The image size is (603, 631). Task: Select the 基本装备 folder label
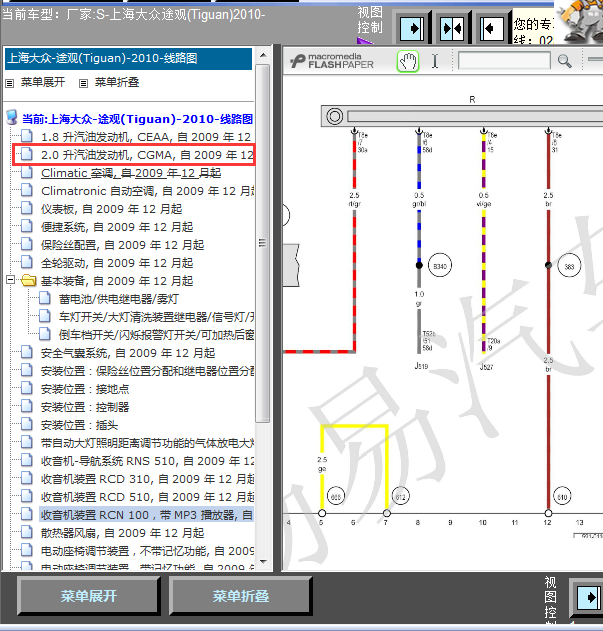pyautogui.click(x=117, y=281)
